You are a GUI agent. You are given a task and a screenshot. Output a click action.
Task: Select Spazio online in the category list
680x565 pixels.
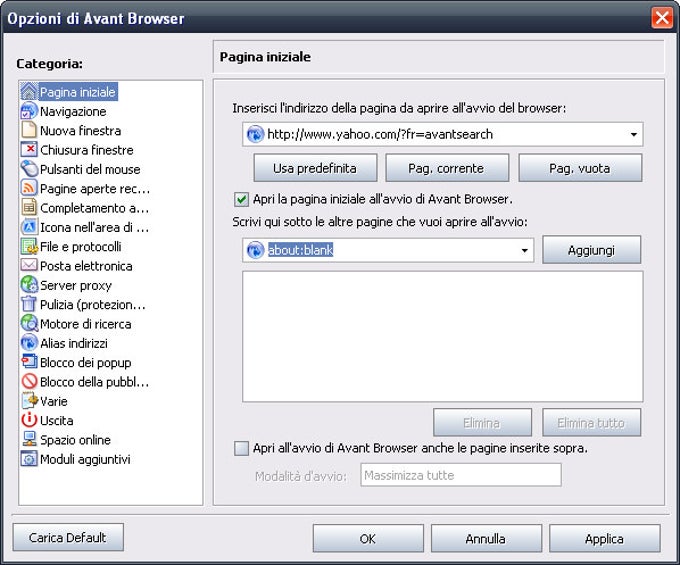[75, 440]
